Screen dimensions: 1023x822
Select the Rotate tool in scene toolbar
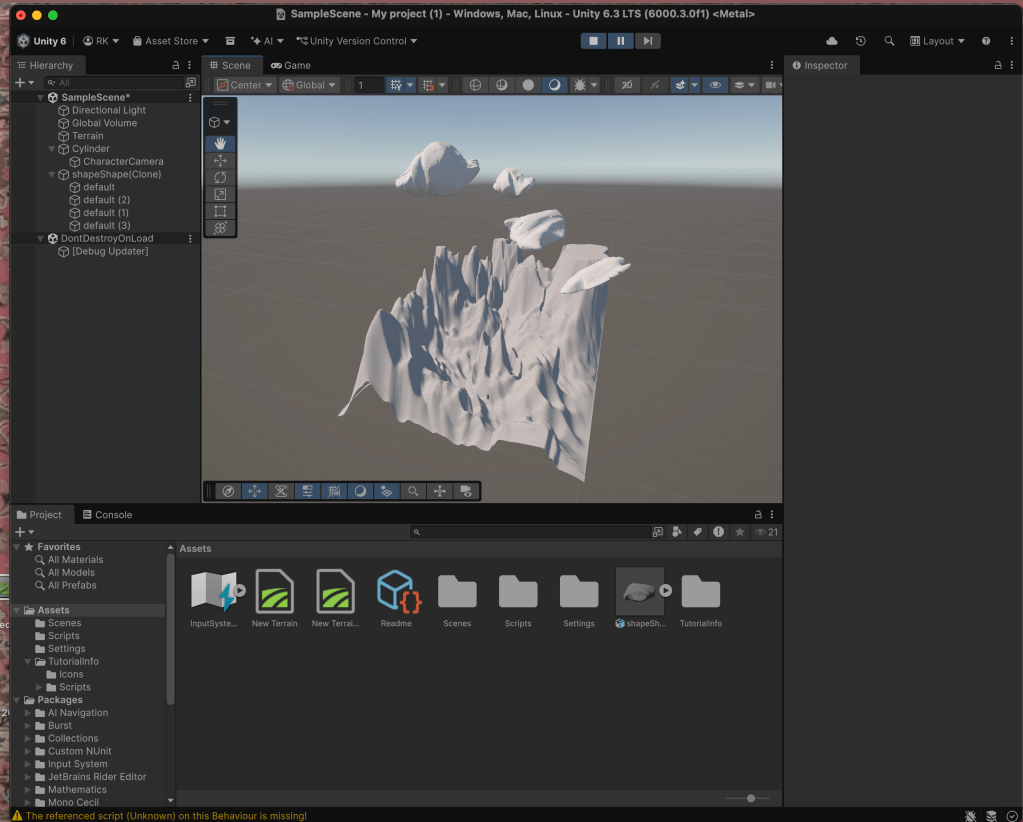click(220, 177)
